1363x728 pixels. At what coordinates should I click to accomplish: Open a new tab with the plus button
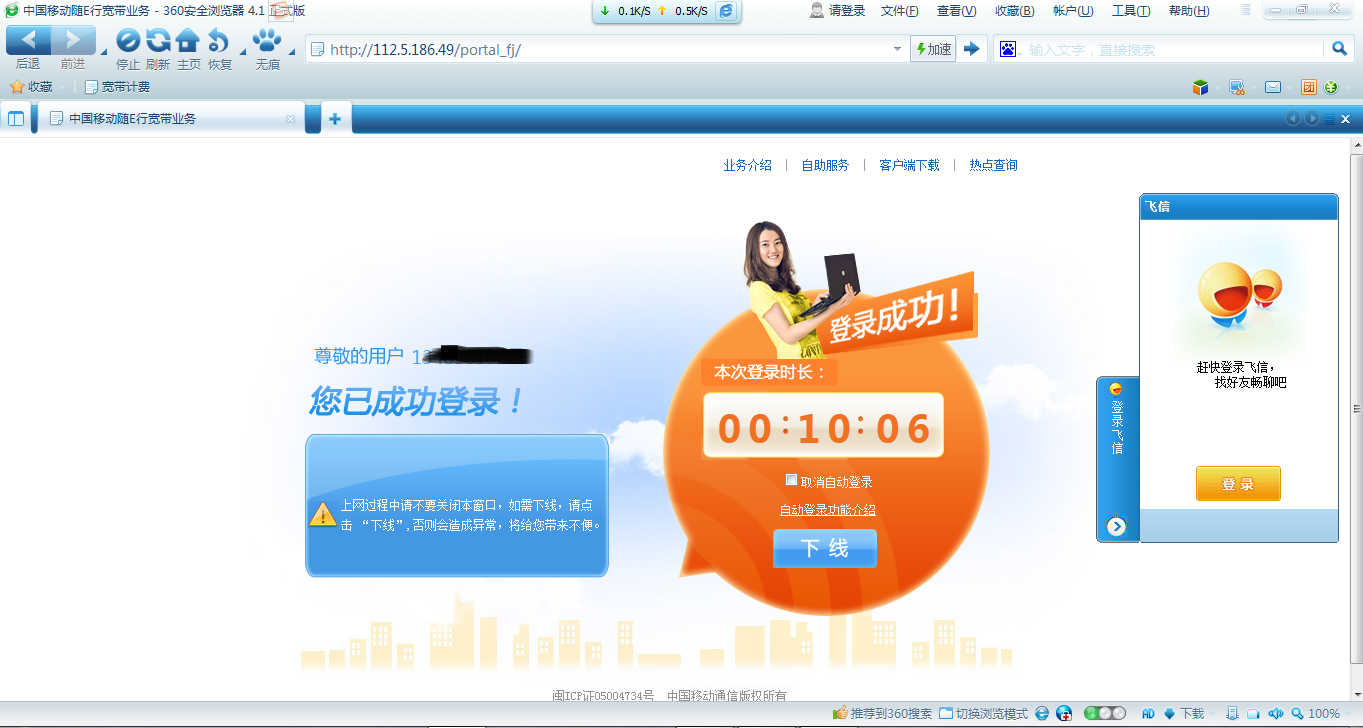335,119
